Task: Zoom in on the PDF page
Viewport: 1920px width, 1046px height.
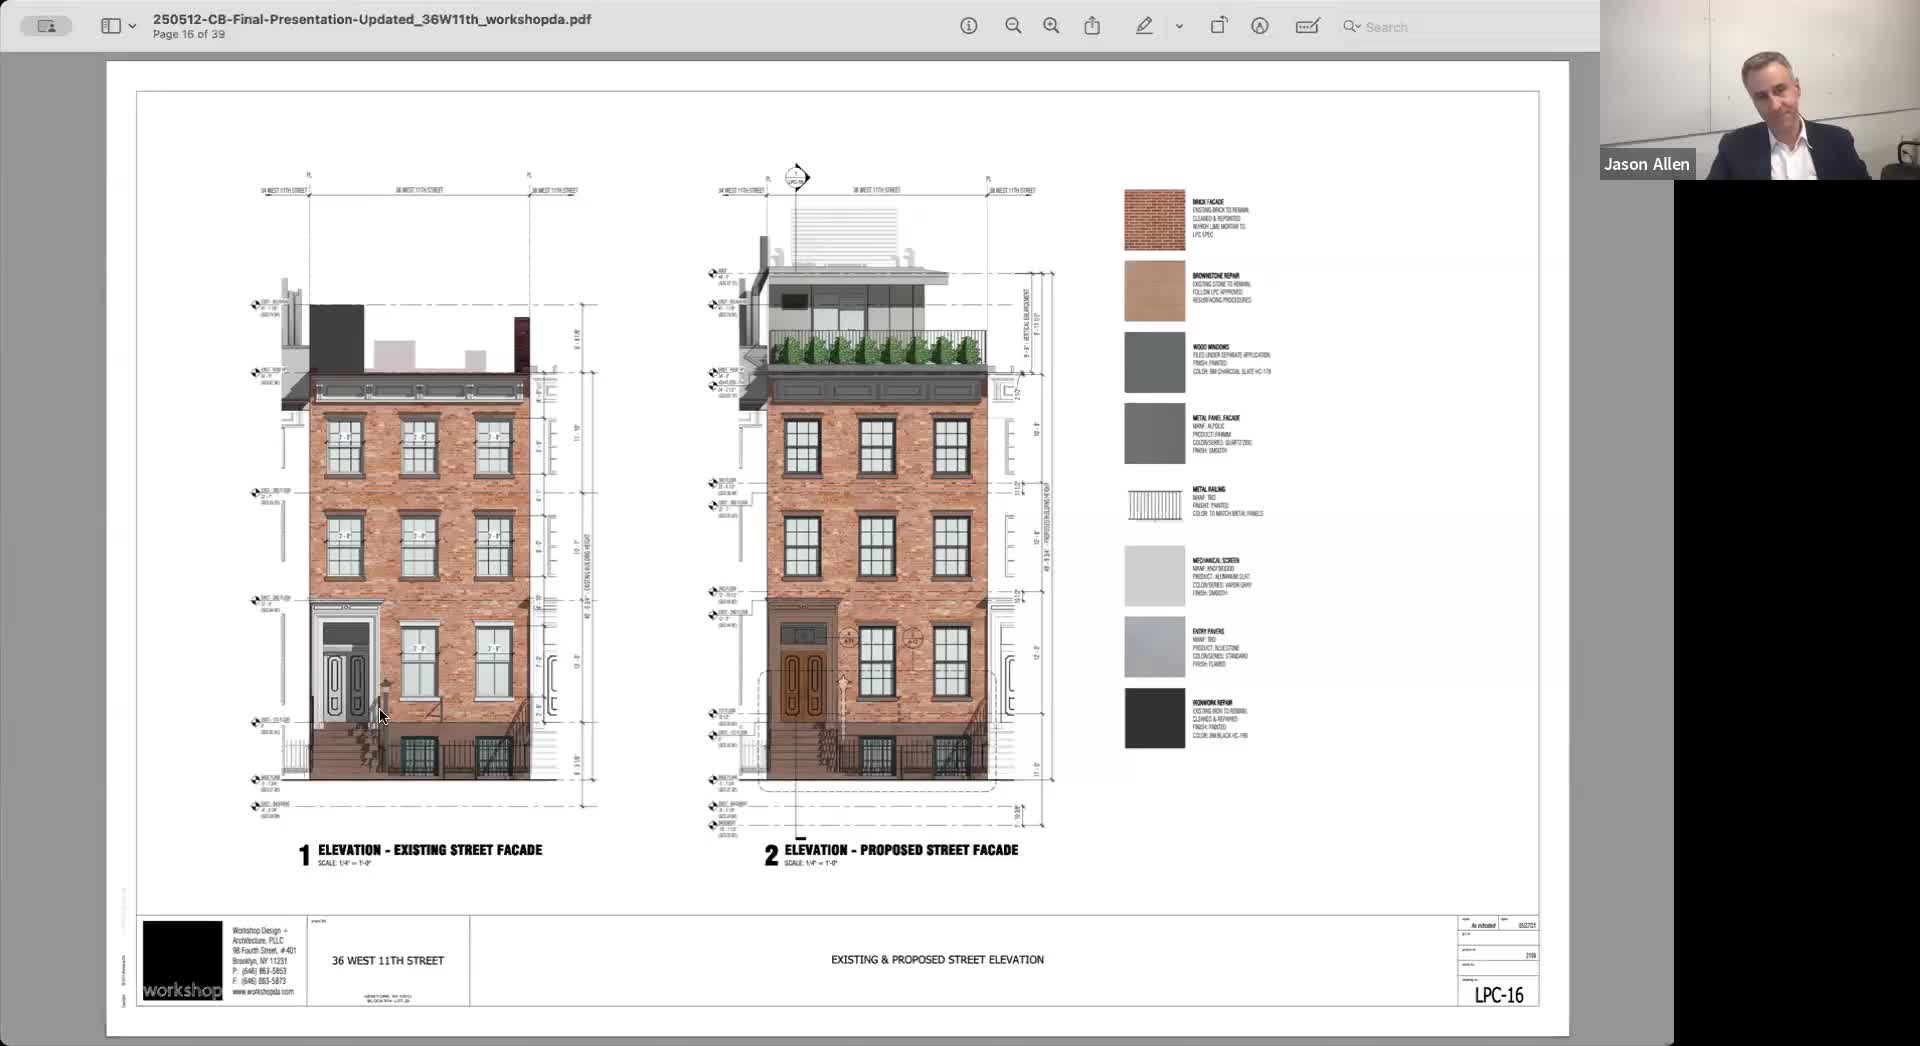Action: [x=1051, y=27]
